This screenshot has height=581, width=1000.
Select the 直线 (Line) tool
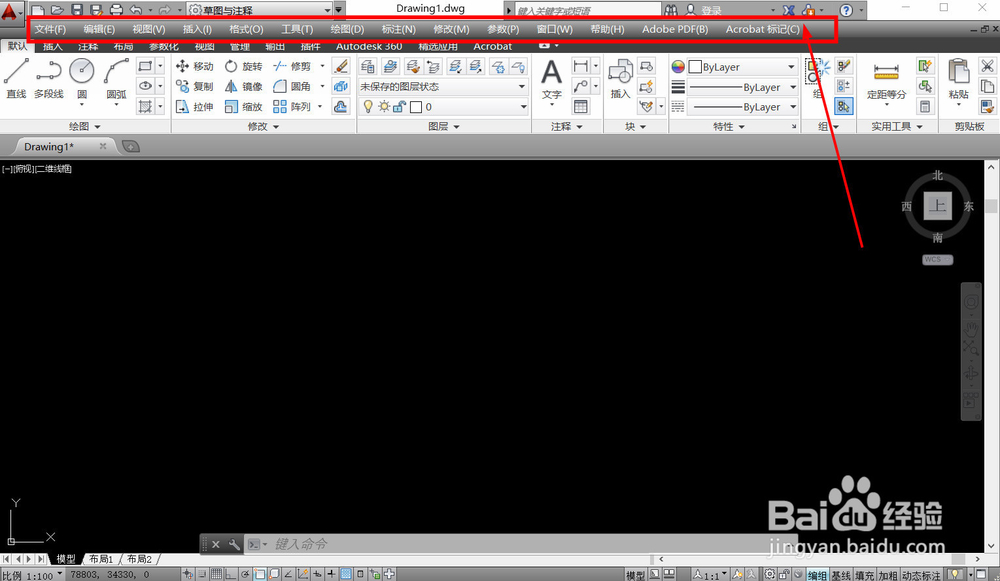point(16,78)
